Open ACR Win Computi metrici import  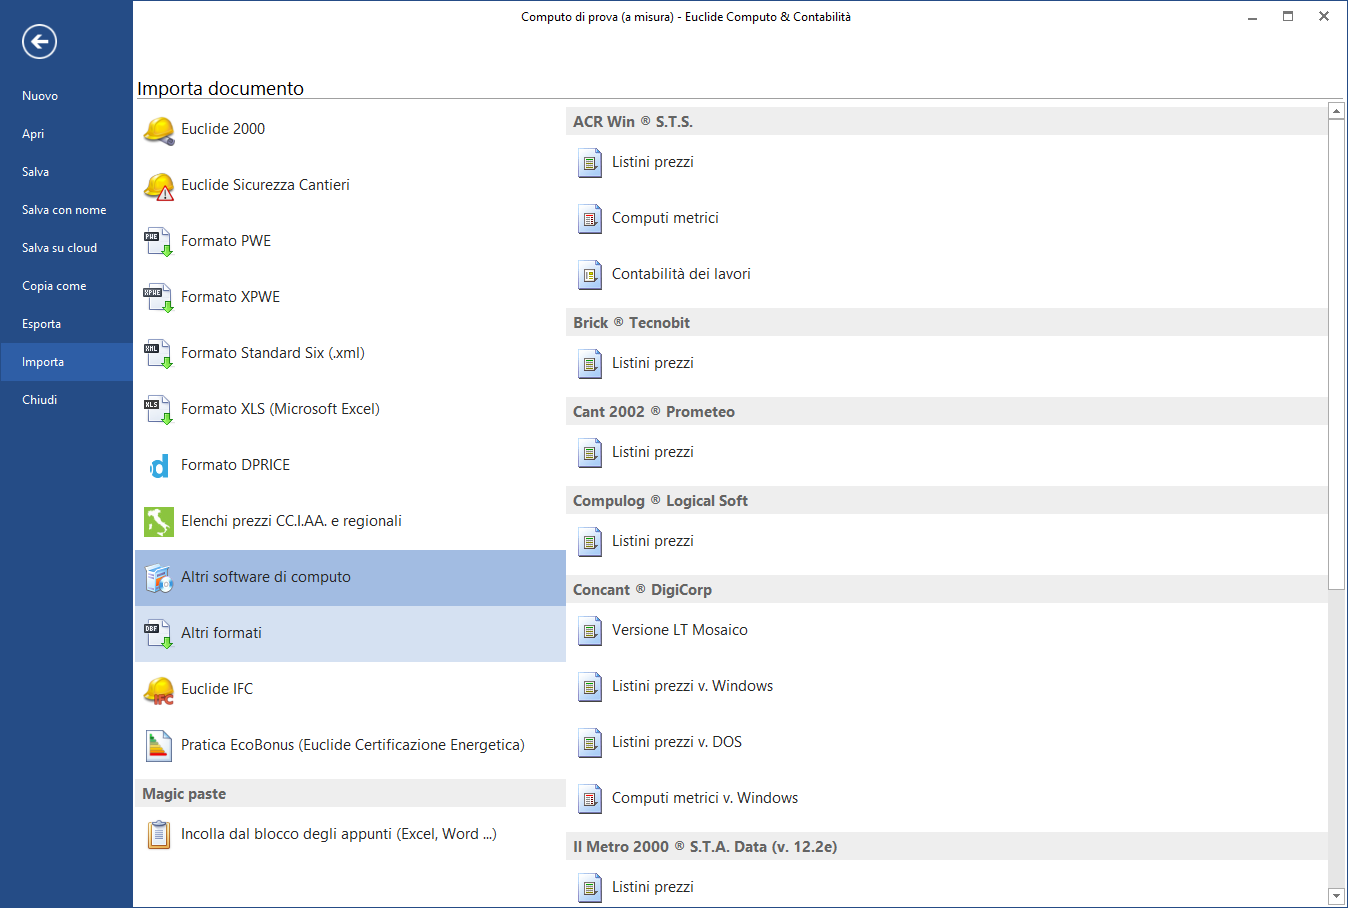click(x=665, y=218)
